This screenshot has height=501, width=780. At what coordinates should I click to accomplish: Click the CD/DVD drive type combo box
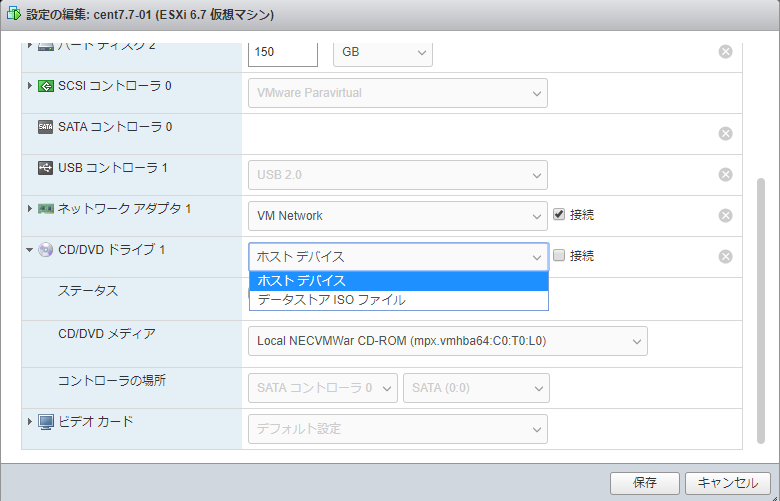398,257
